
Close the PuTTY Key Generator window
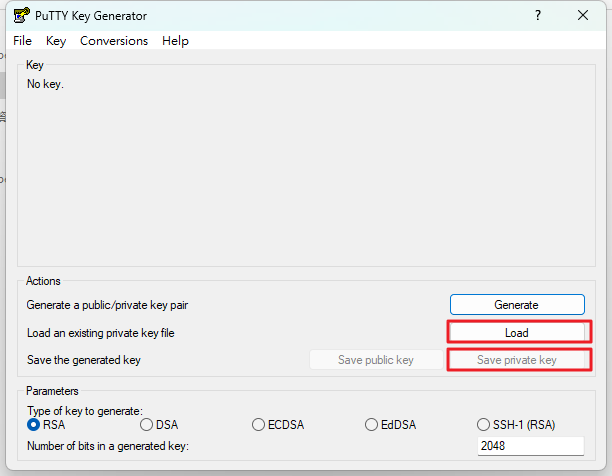click(x=583, y=15)
